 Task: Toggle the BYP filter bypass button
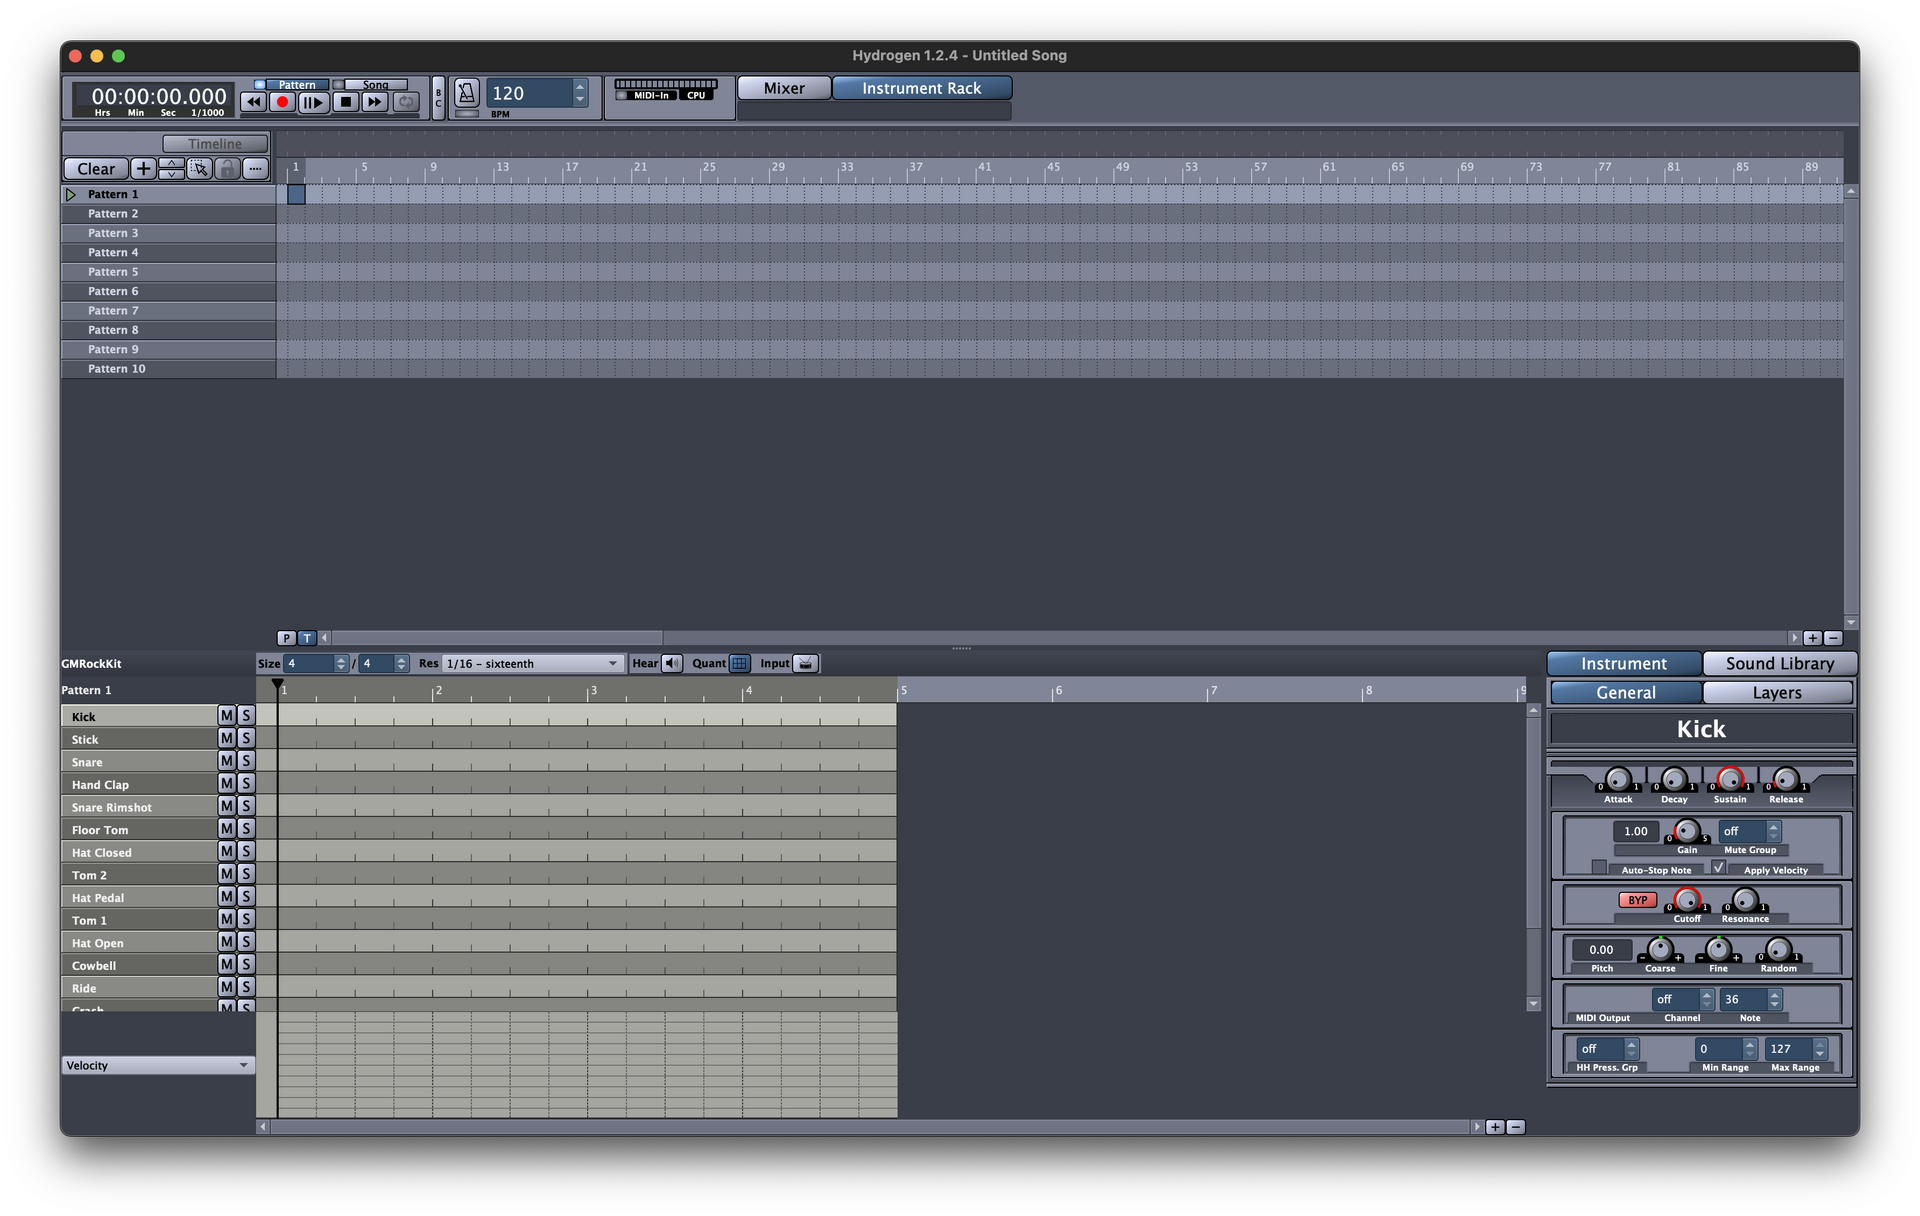click(x=1637, y=900)
